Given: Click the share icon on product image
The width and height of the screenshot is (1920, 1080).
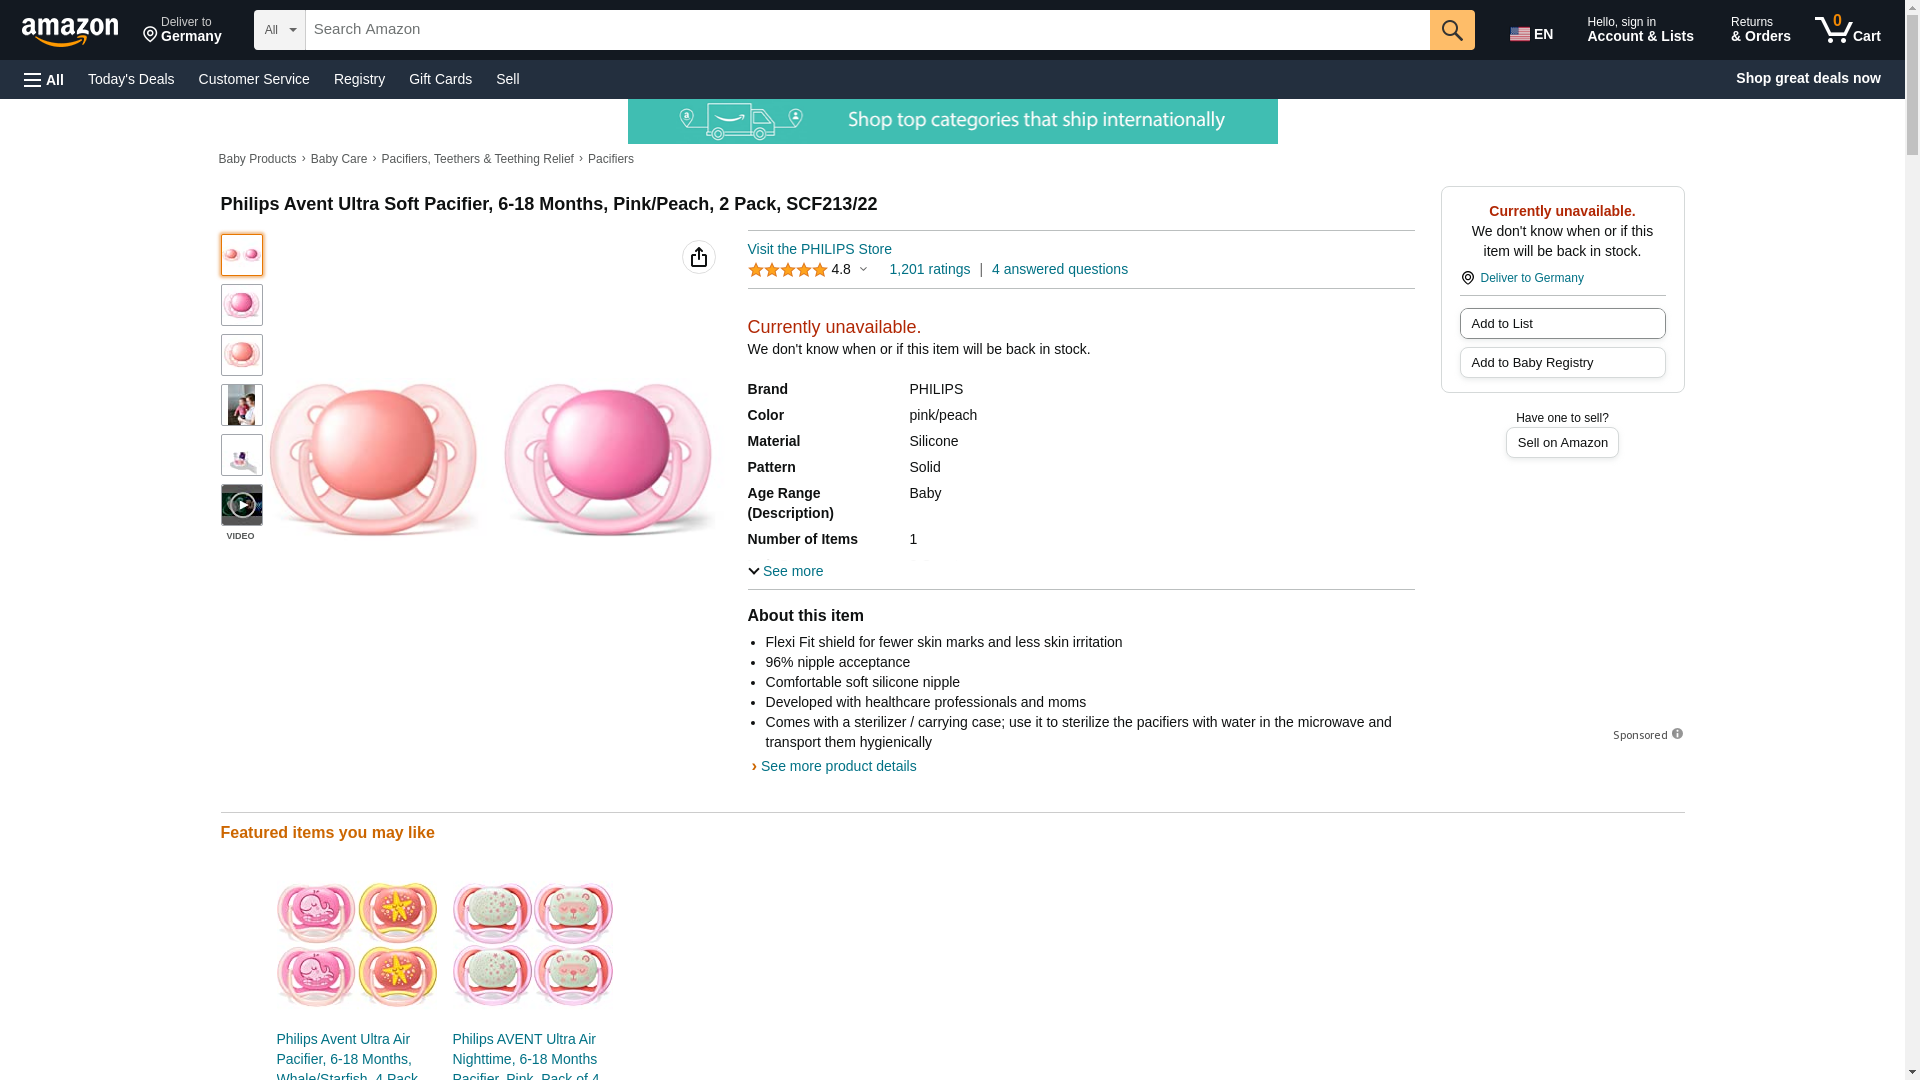Looking at the screenshot, I should pyautogui.click(x=698, y=257).
